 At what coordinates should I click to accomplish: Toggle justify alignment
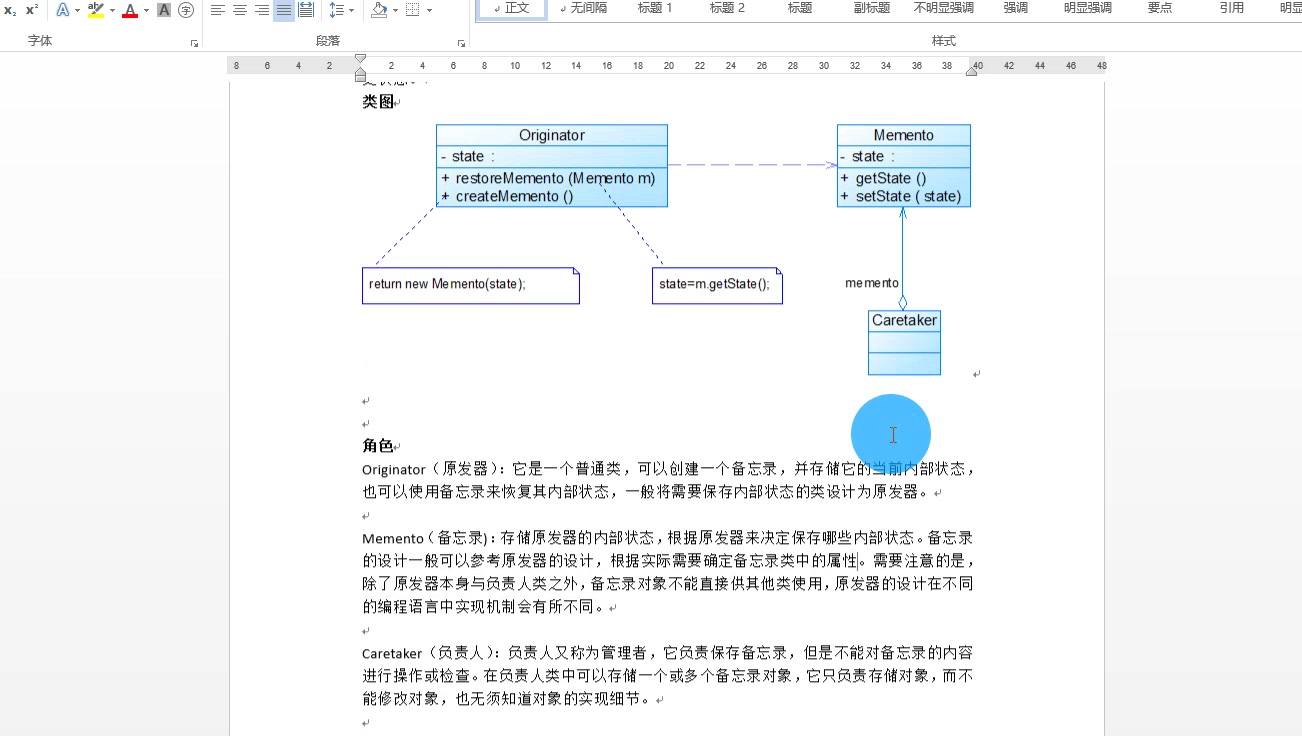coord(284,10)
